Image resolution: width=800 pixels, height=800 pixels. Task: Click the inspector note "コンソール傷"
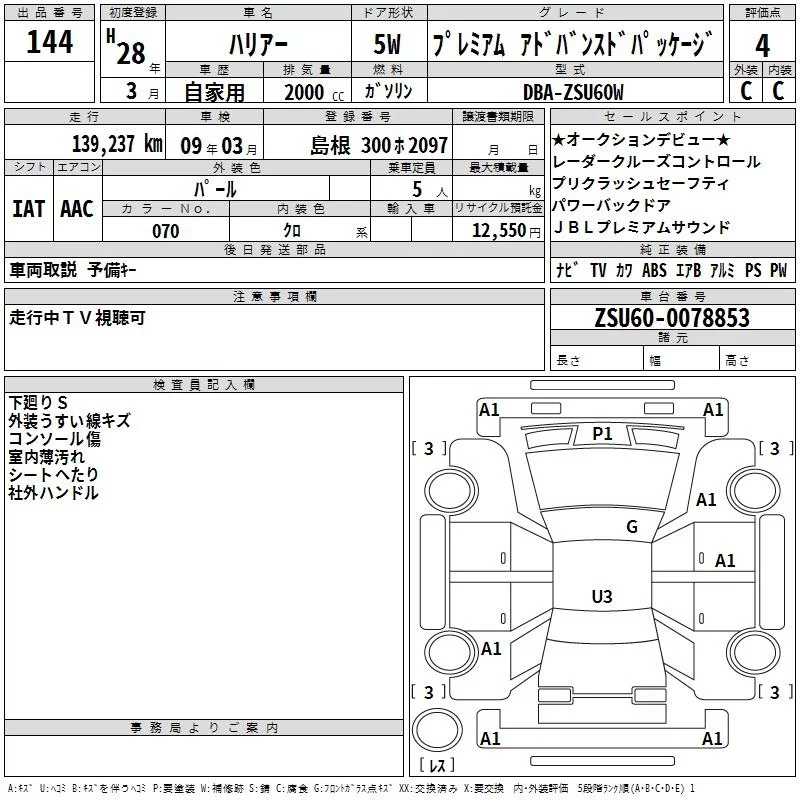(54, 438)
